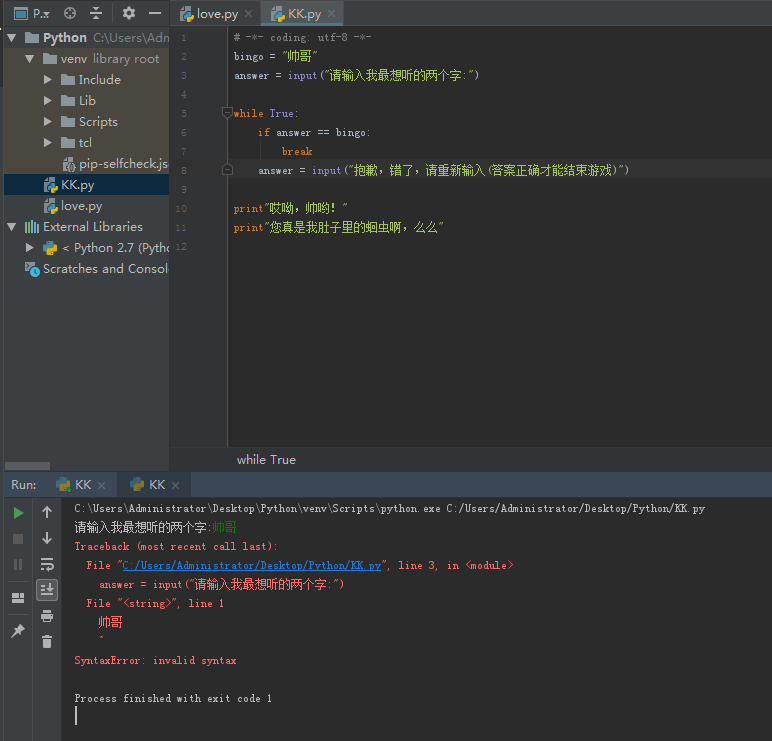Toggle soft-wrap in run console
The height and width of the screenshot is (741, 772).
coord(47,564)
